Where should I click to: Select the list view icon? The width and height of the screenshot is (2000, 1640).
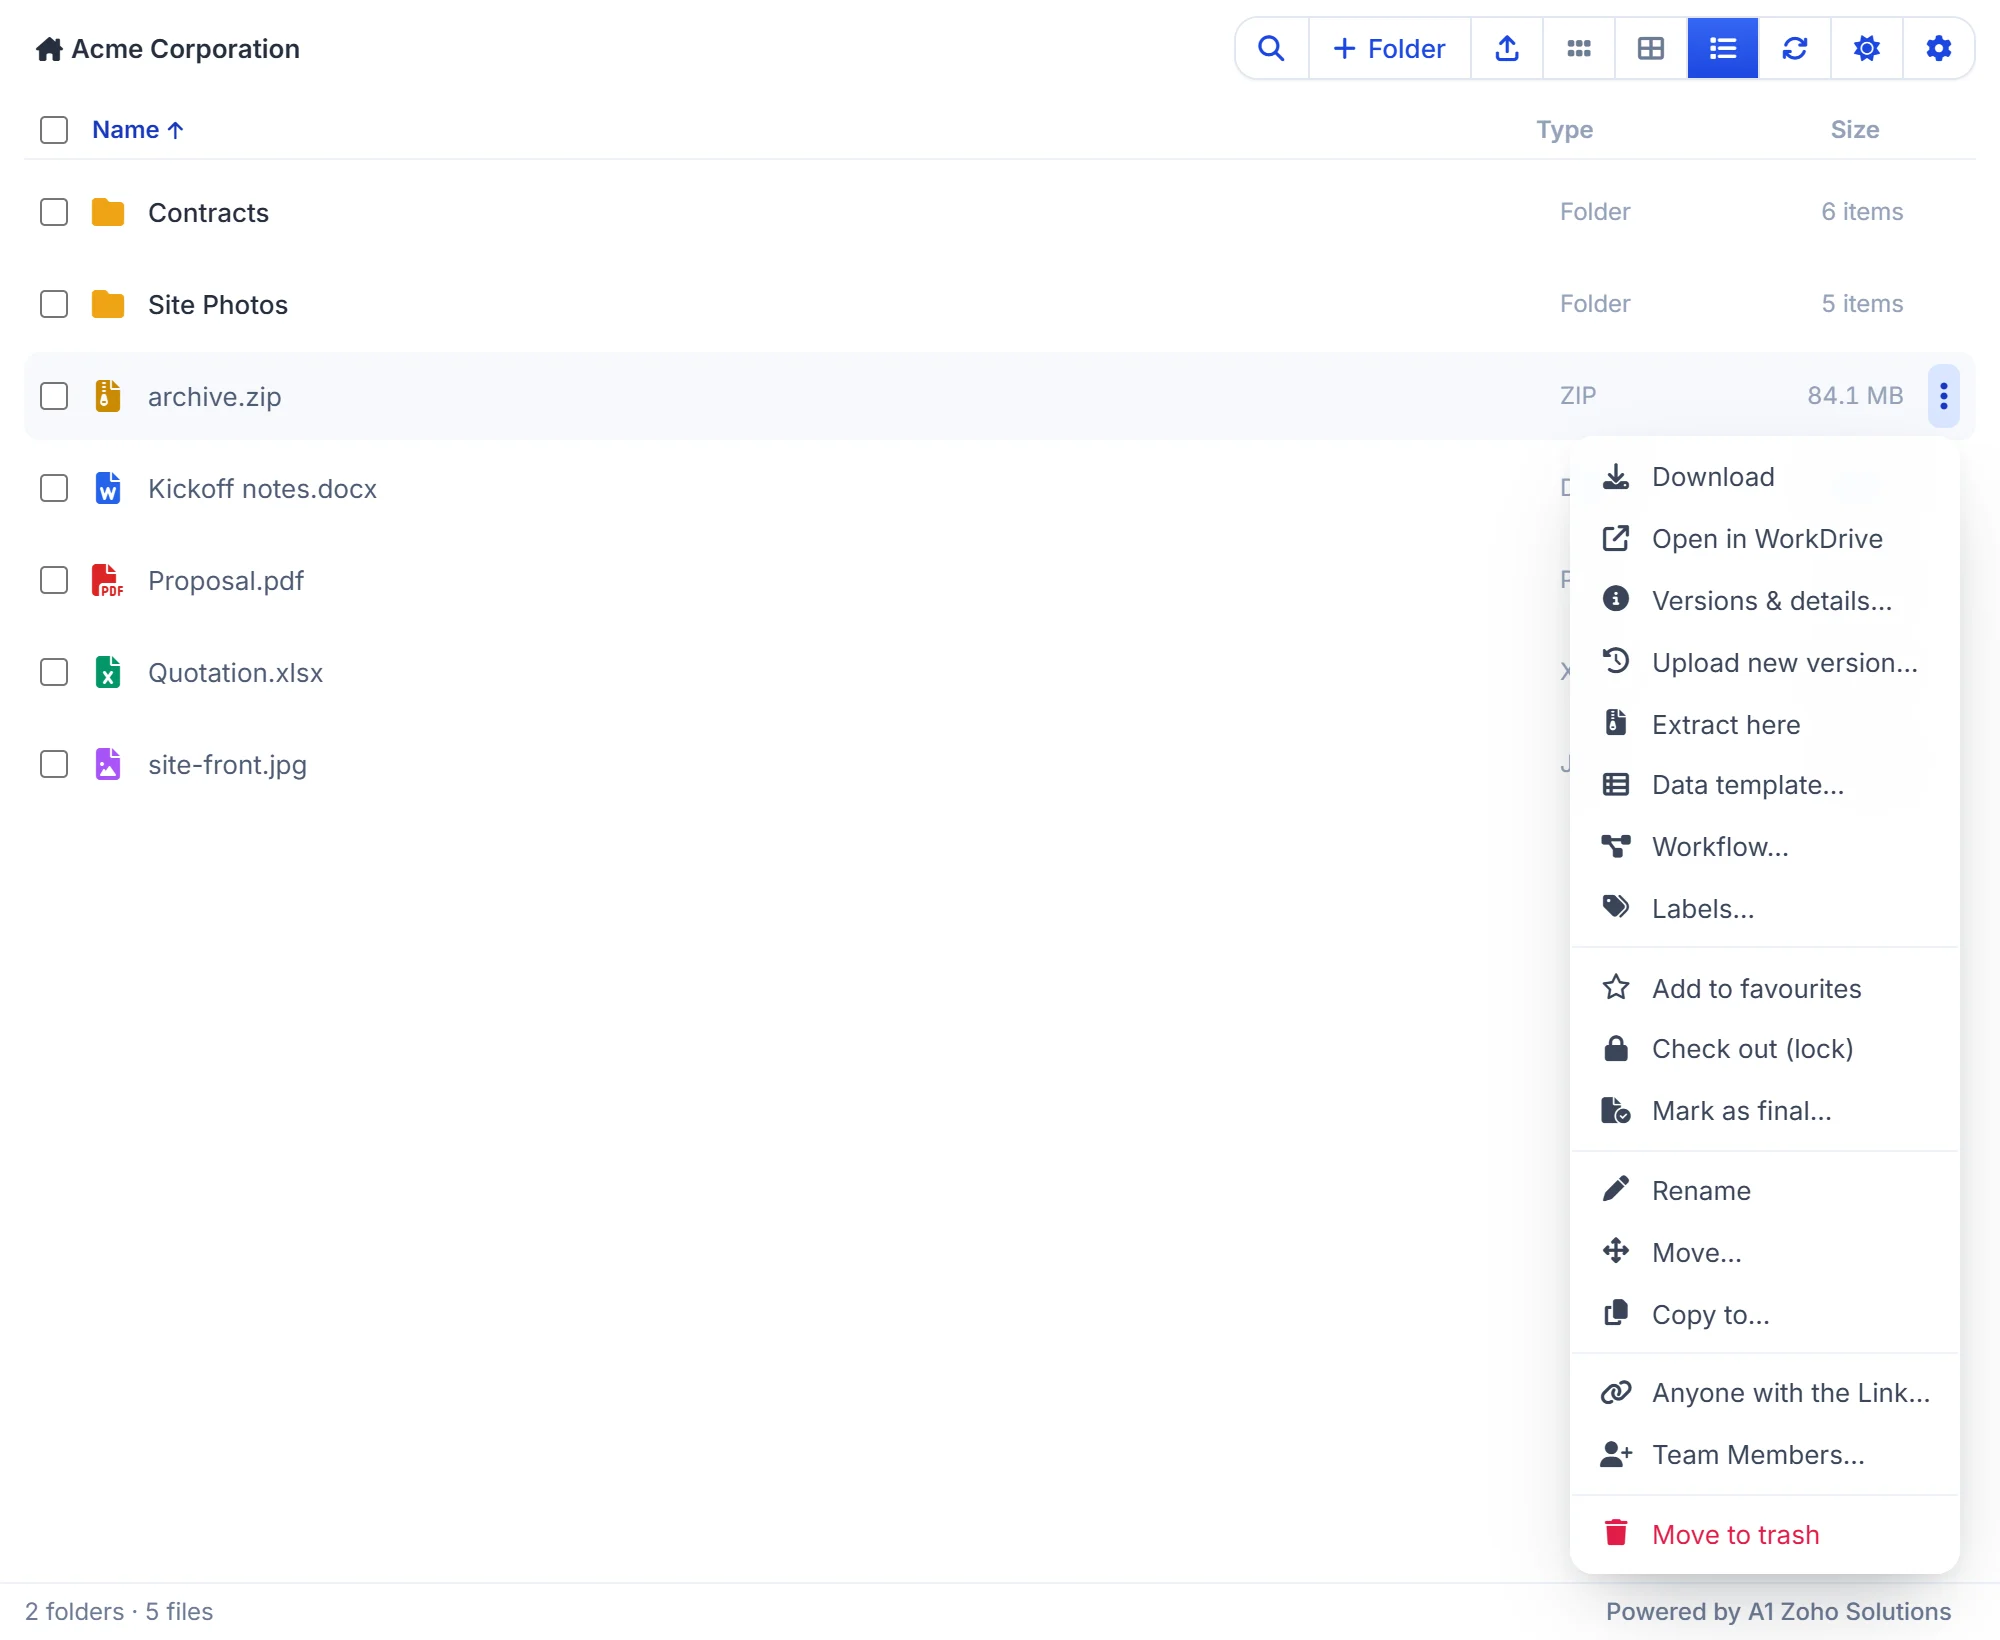click(x=1723, y=48)
